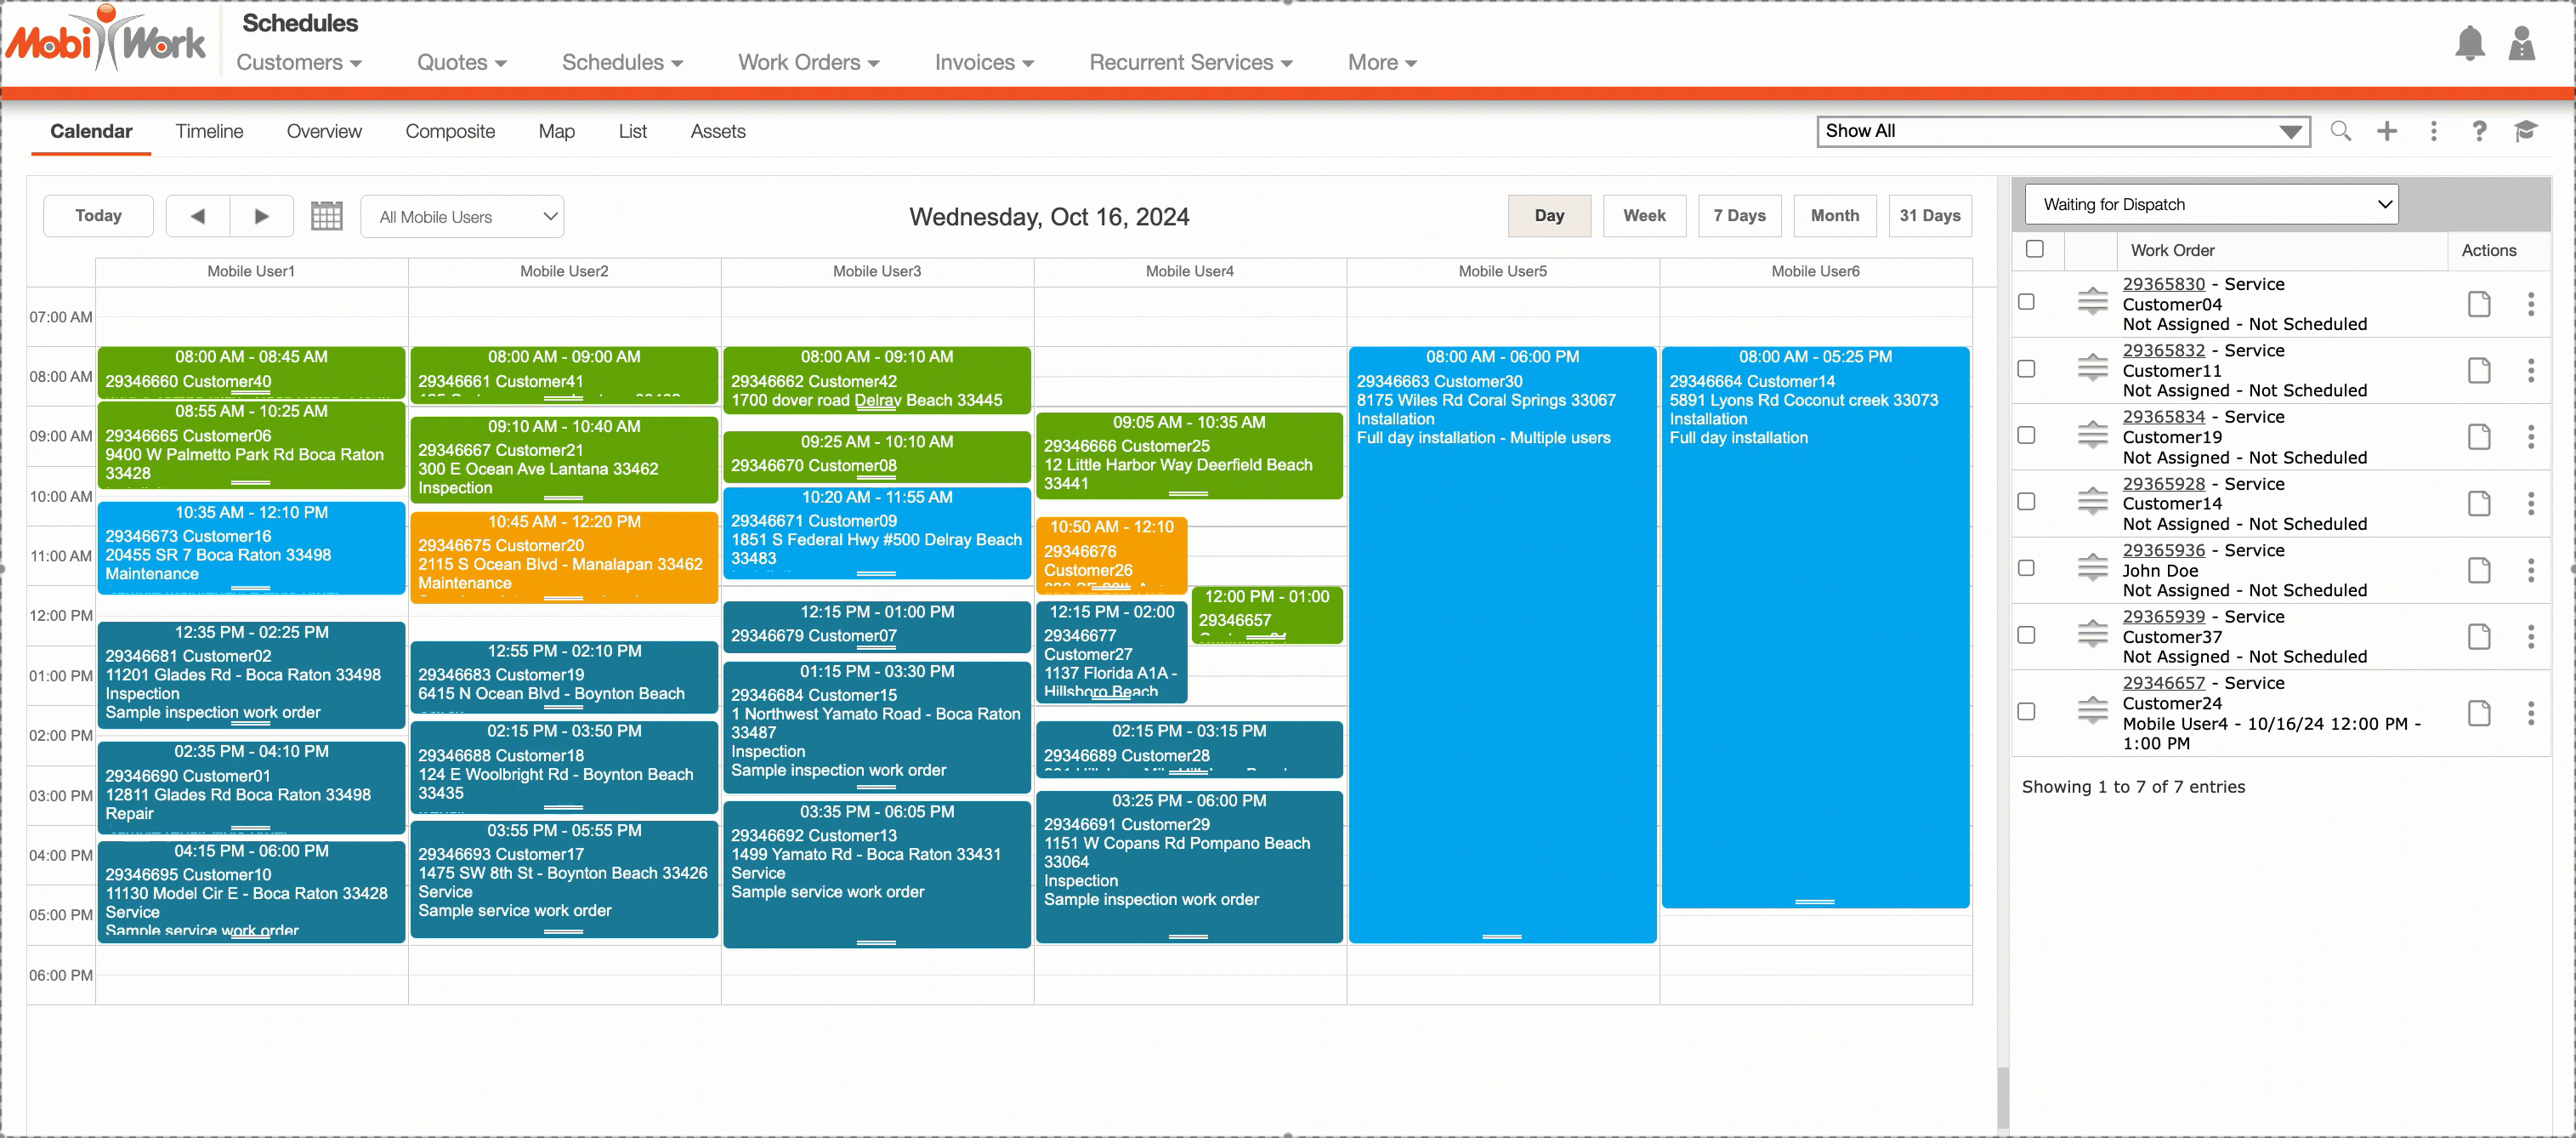Toggle select-all checkbox in Work Order header

tap(2034, 249)
